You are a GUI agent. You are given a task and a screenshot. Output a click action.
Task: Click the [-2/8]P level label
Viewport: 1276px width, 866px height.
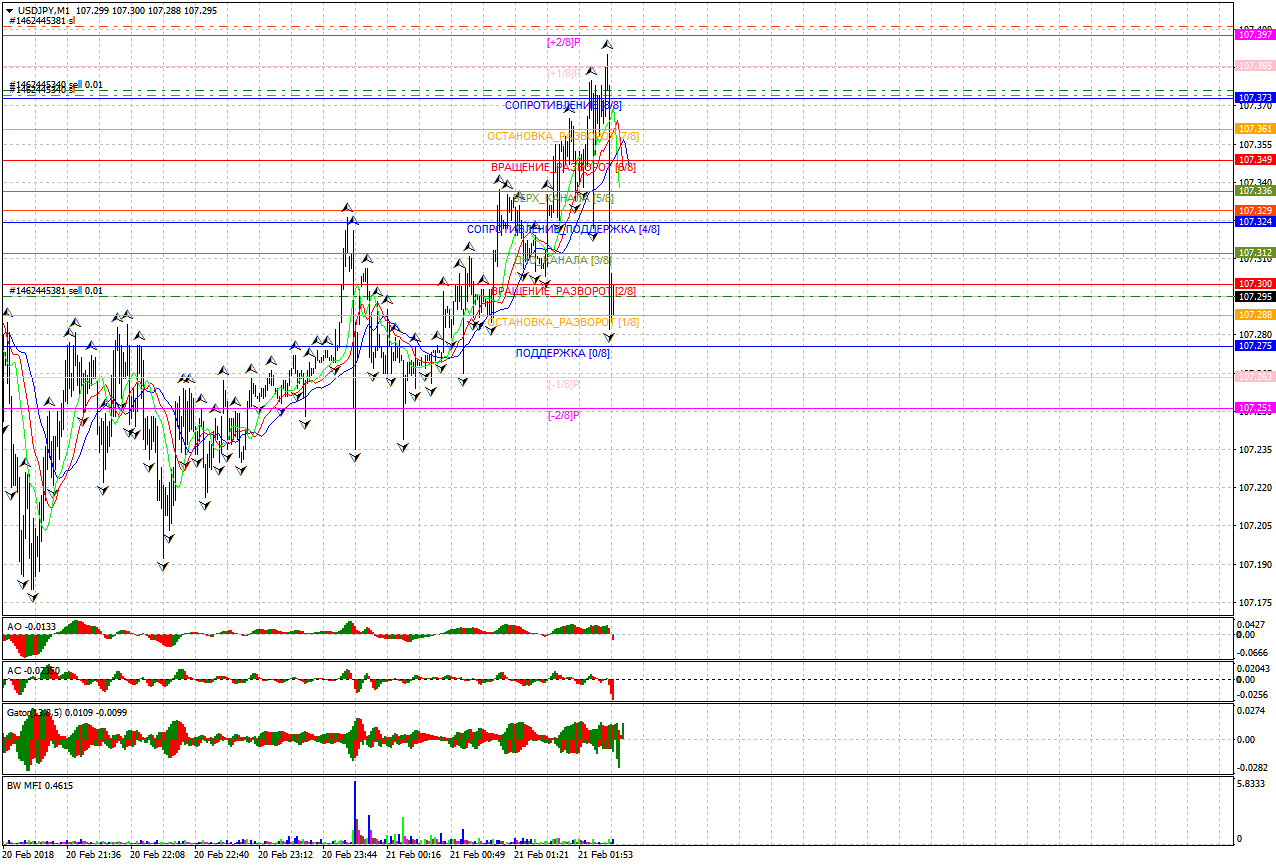point(564,415)
